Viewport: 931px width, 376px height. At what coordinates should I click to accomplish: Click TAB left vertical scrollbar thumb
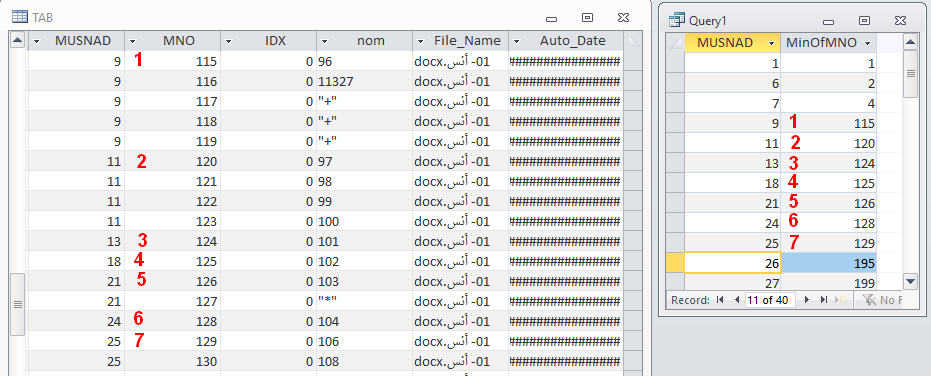[x=18, y=304]
